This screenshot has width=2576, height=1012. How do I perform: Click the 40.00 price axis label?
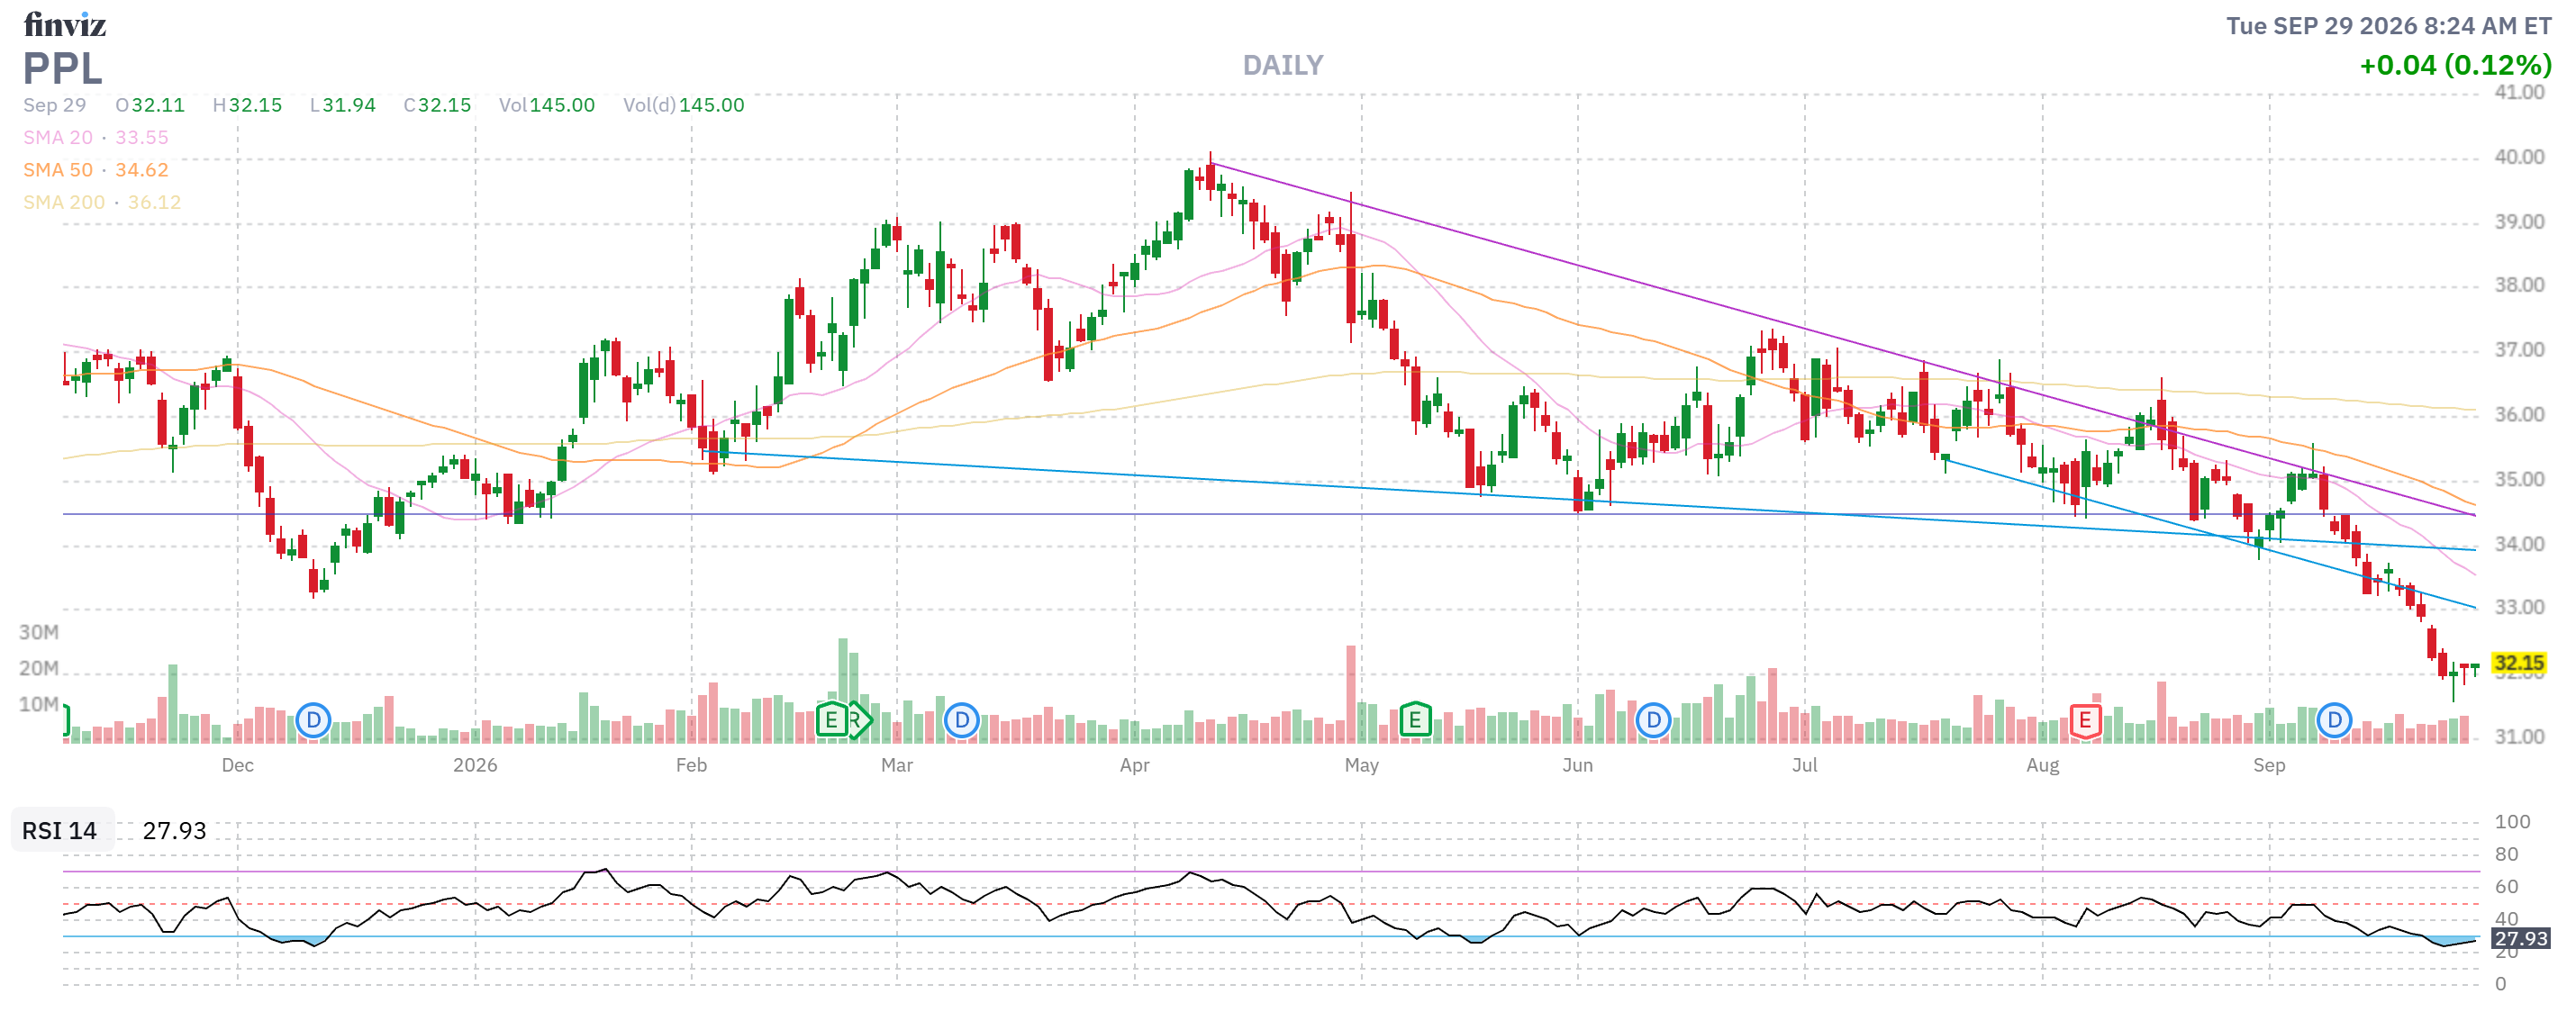coord(2519,157)
